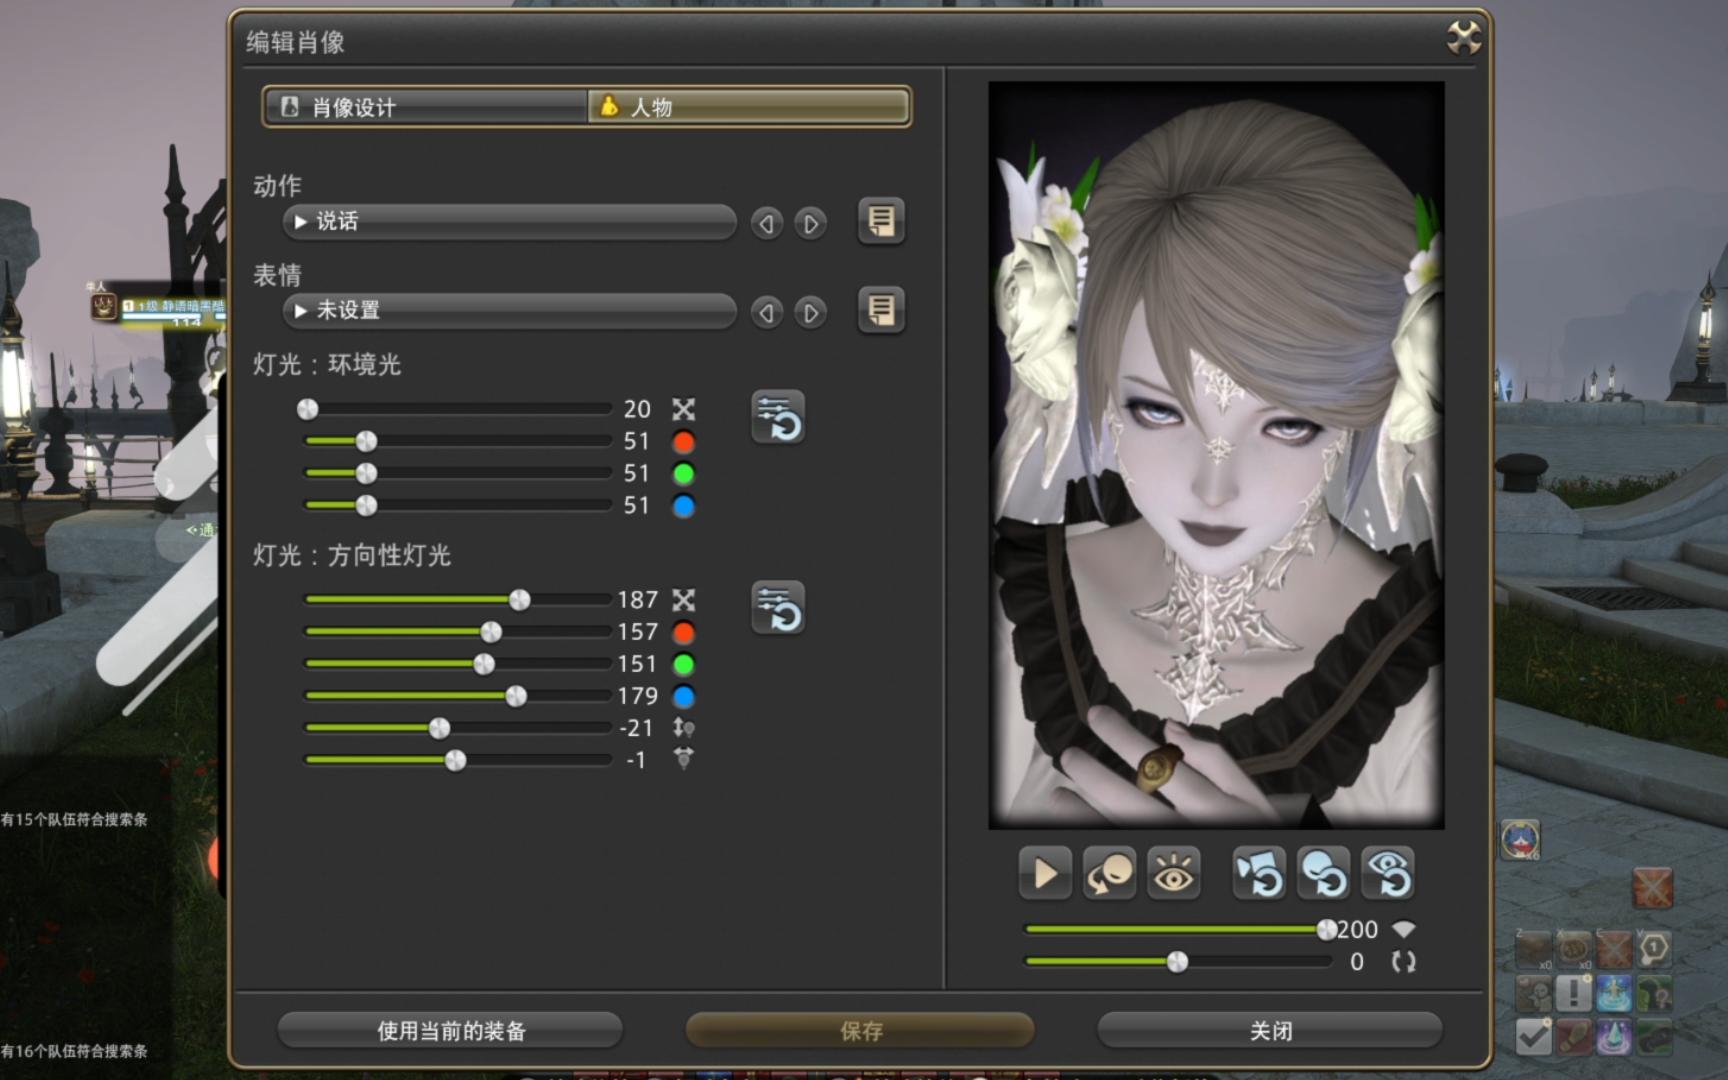Click directional brightness icon next to 187
This screenshot has width=1728, height=1080.
[x=683, y=600]
